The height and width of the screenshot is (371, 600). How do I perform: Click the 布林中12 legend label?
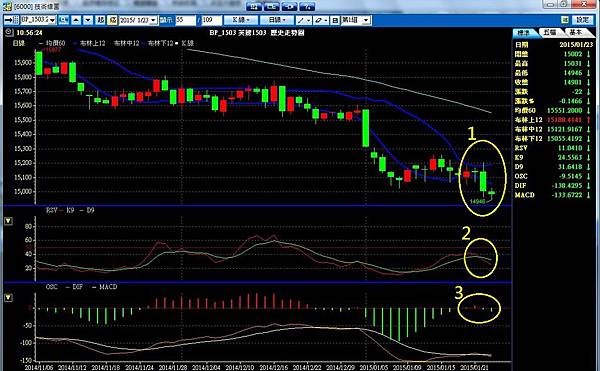click(126, 43)
